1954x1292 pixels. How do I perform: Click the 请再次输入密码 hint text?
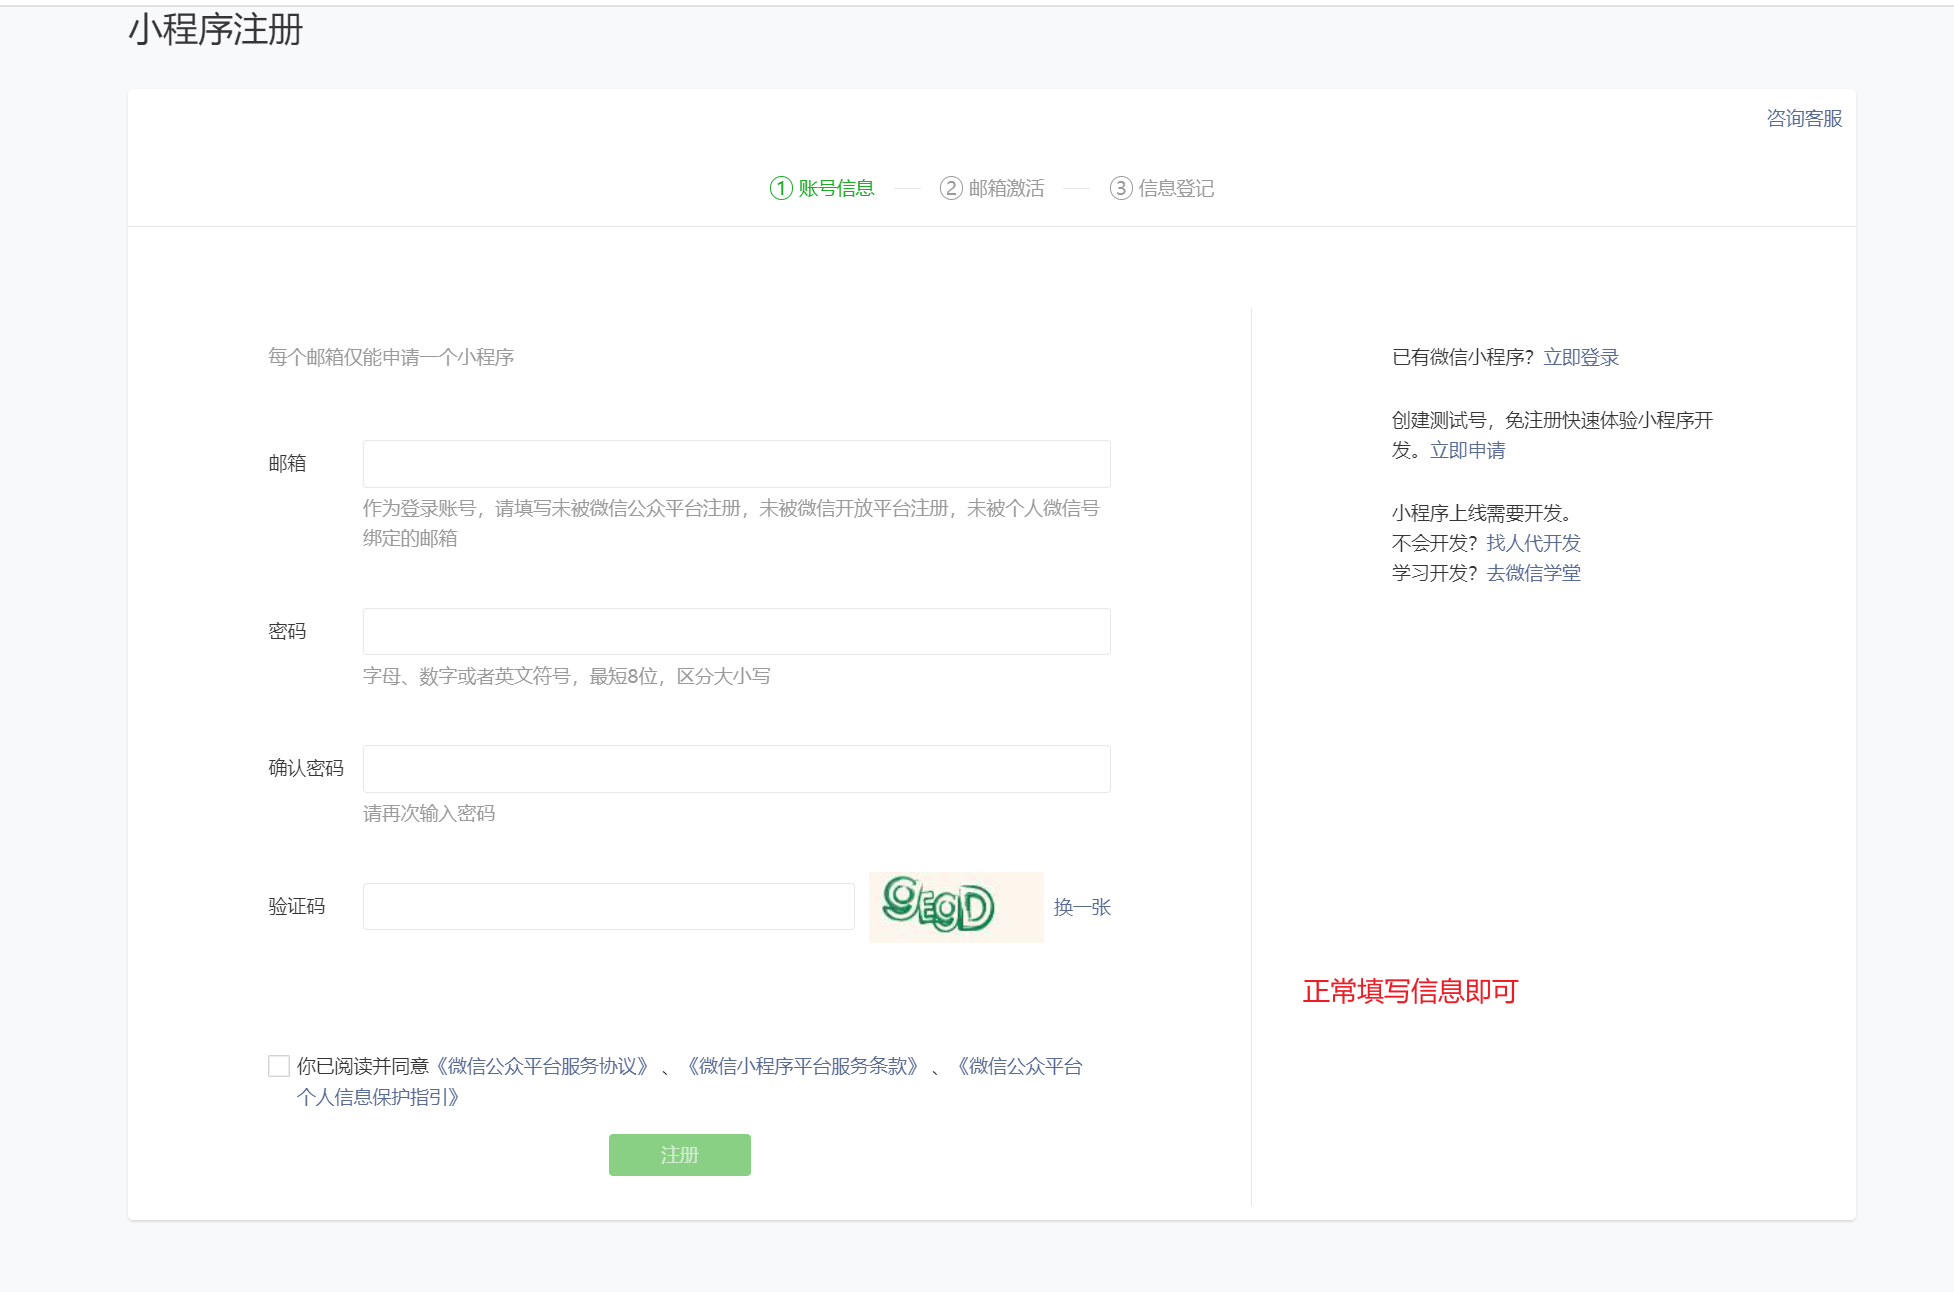[429, 813]
